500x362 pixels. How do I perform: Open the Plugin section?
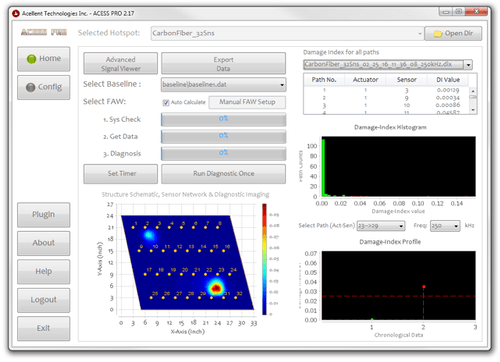44,215
